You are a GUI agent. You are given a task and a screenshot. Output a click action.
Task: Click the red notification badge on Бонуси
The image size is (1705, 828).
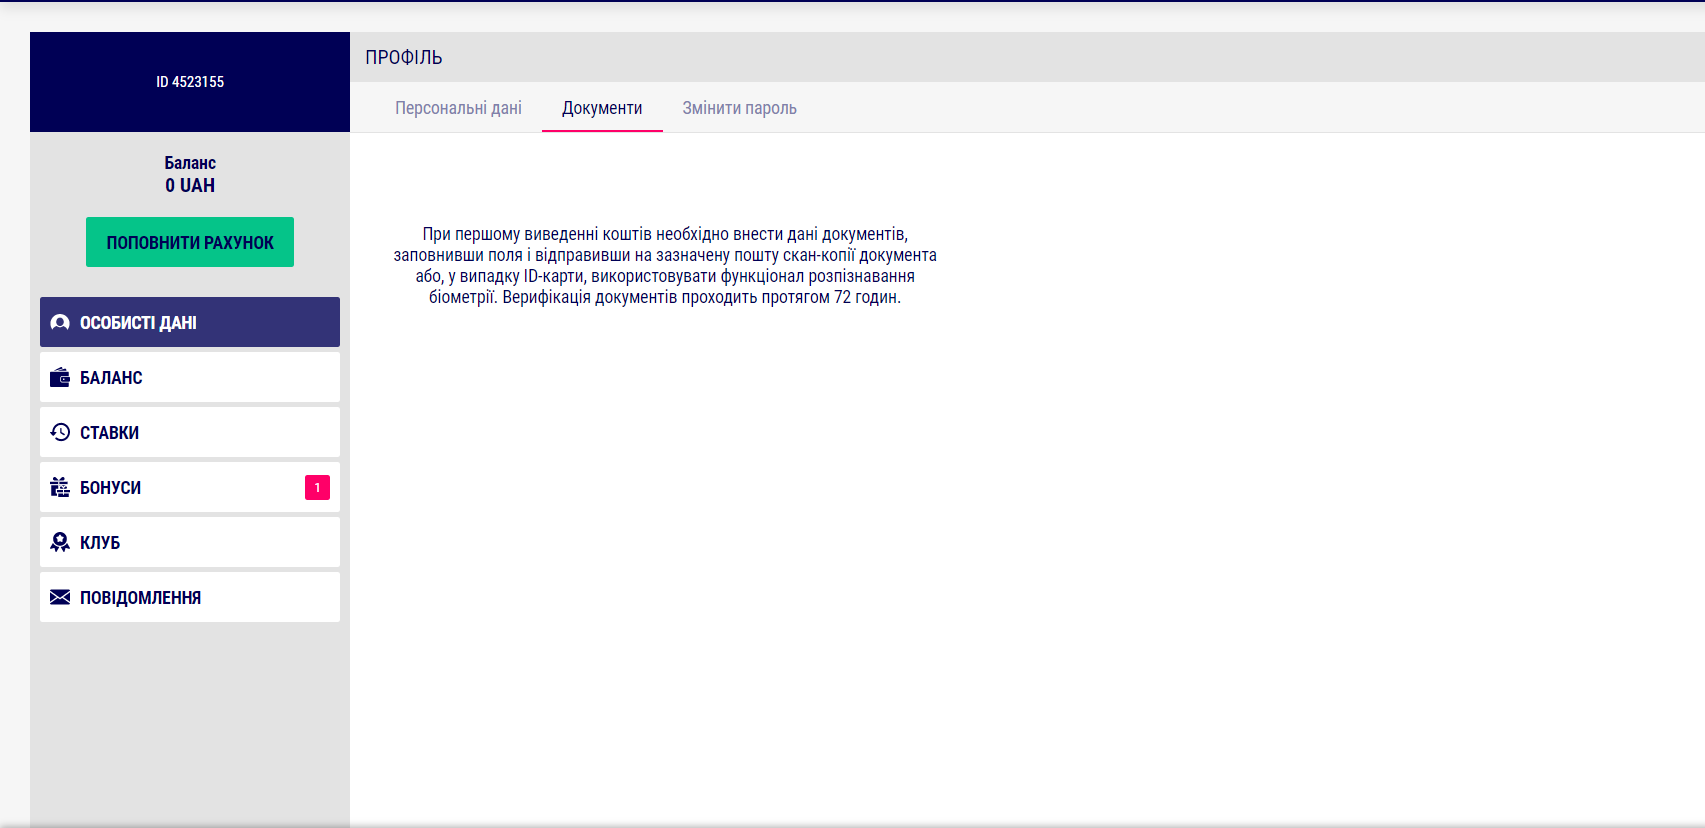click(x=317, y=487)
